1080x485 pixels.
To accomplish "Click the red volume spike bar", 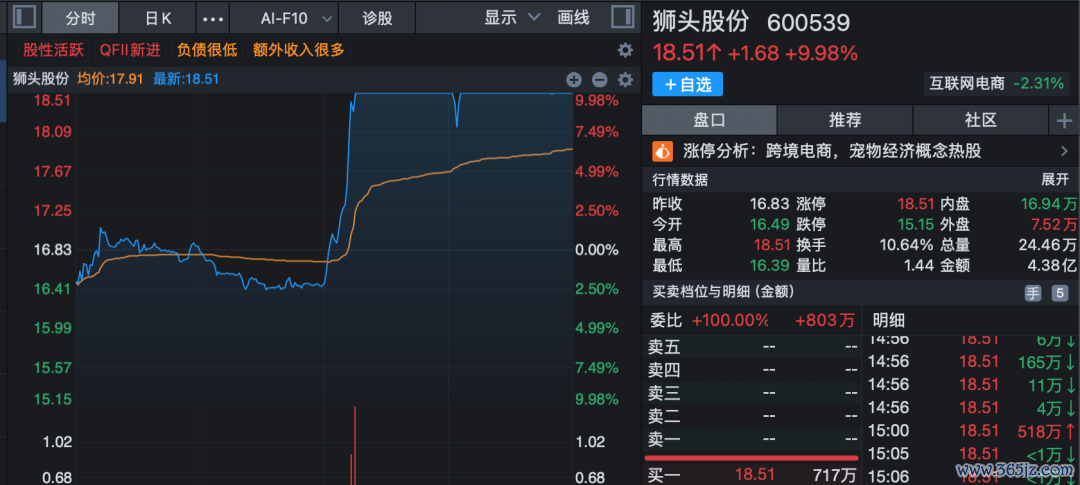I will pos(355,446).
